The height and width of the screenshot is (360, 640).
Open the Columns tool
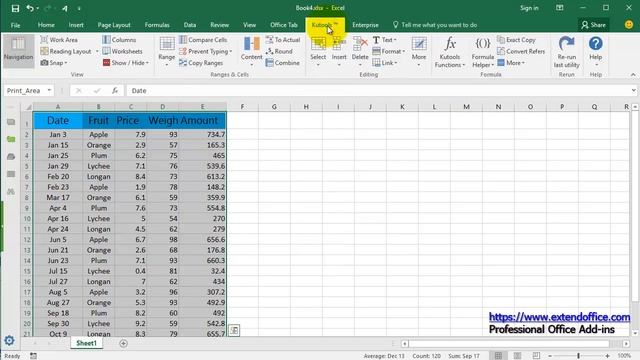119,40
